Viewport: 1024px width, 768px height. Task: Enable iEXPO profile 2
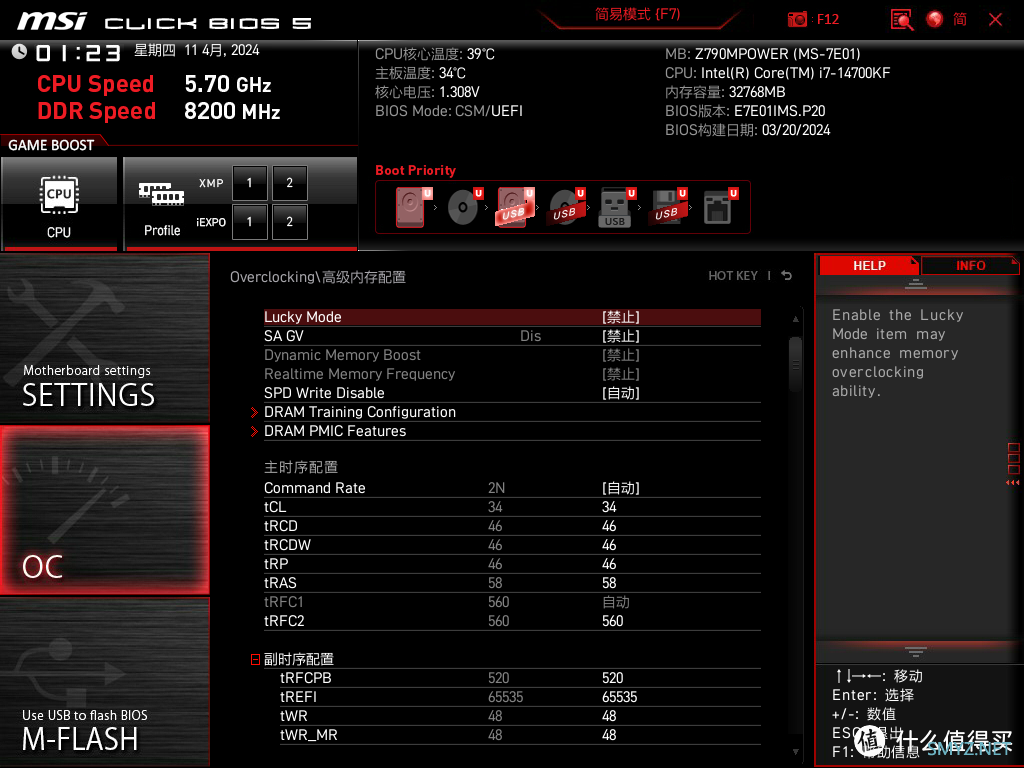(289, 222)
